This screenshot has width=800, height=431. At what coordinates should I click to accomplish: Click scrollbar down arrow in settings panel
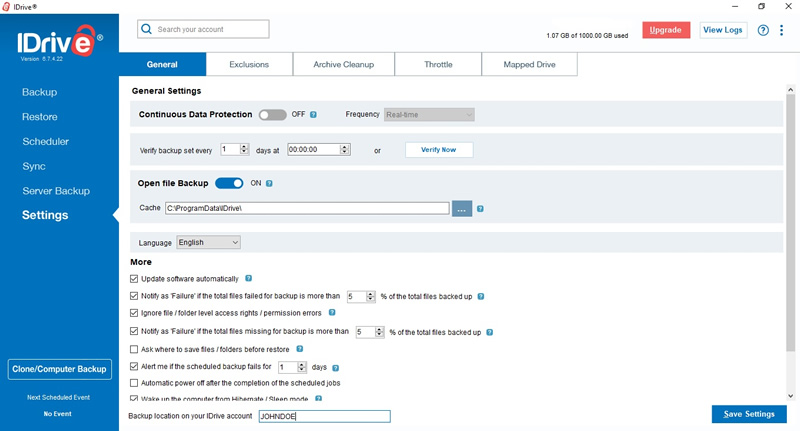[x=790, y=396]
